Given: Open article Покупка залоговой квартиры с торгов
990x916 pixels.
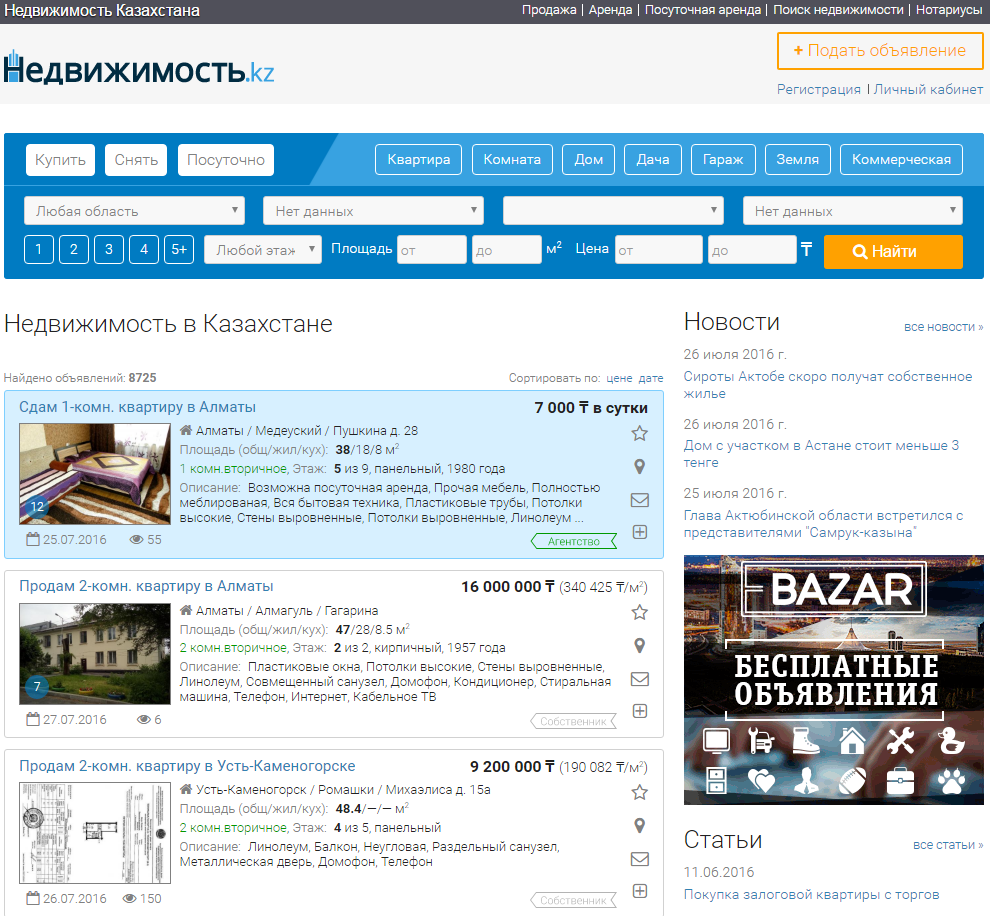Looking at the screenshot, I should [811, 895].
